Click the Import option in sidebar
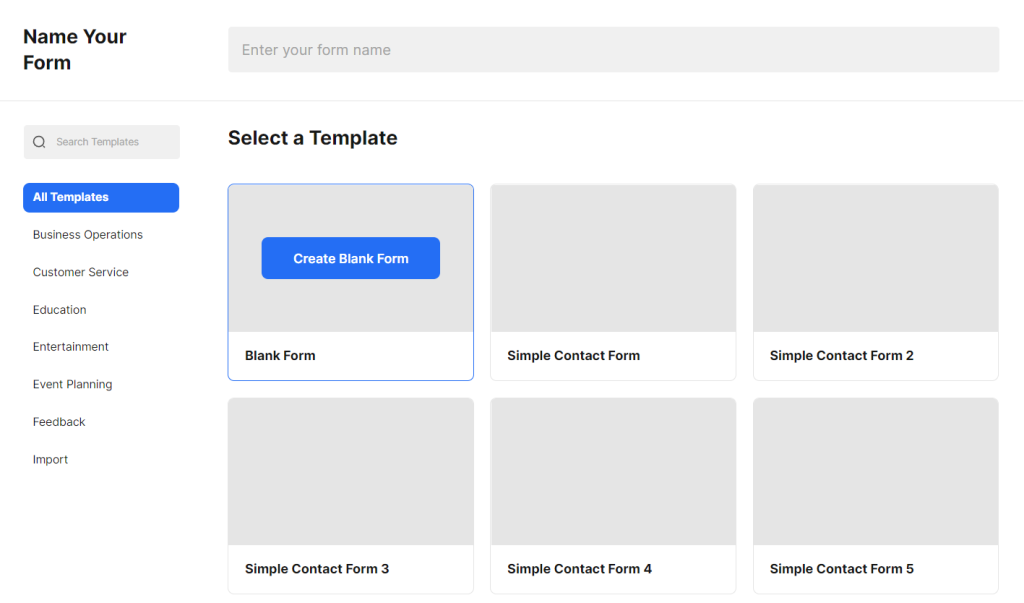This screenshot has height=603, width=1024. (50, 459)
